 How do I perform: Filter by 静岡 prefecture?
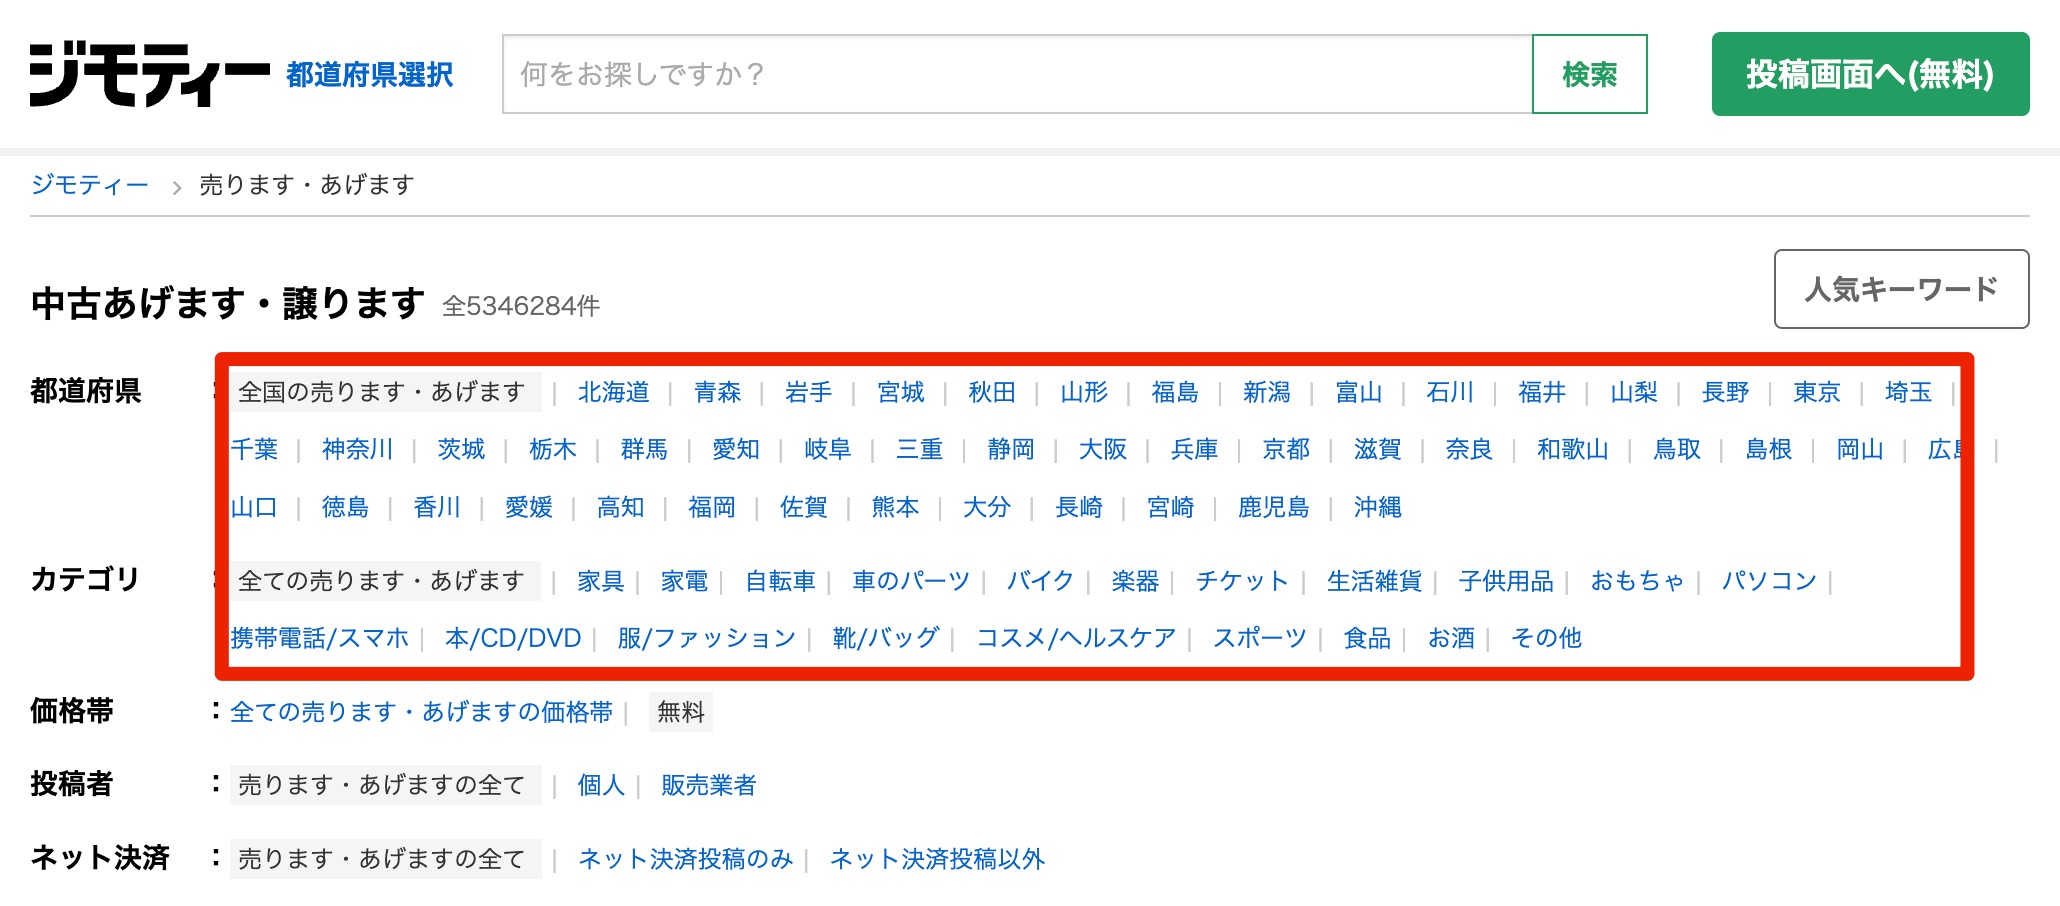click(1011, 450)
